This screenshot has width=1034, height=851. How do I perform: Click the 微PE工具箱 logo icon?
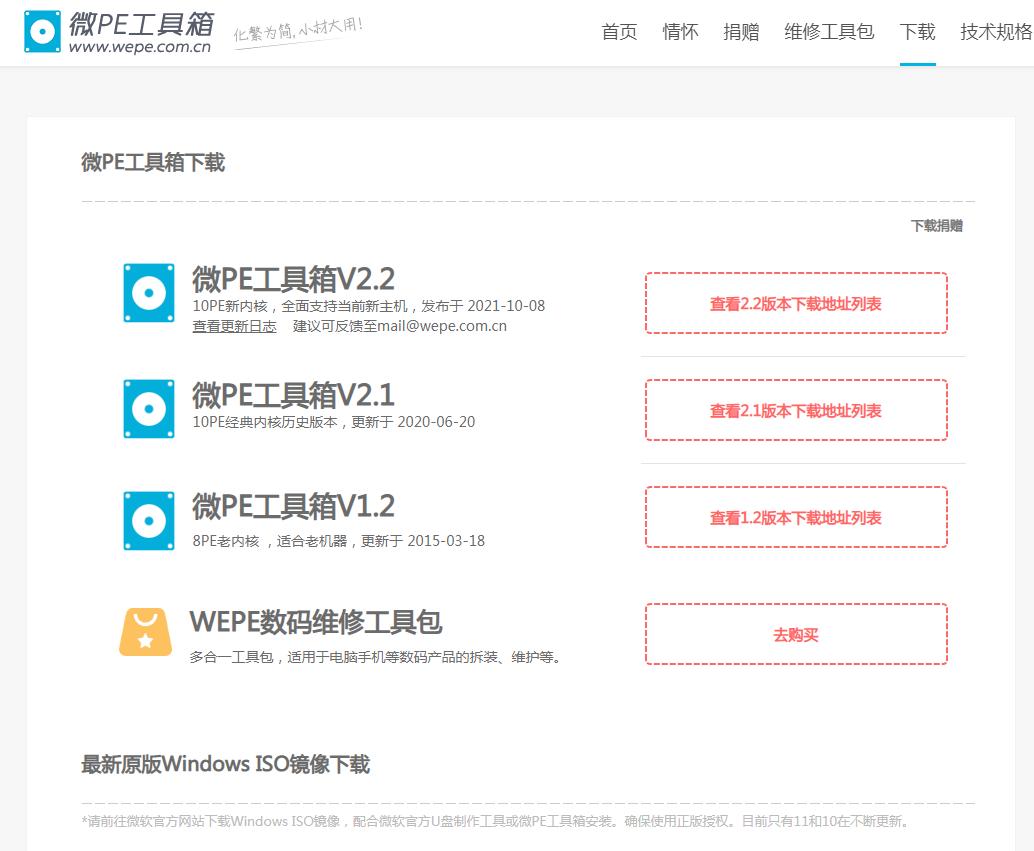pyautogui.click(x=42, y=31)
